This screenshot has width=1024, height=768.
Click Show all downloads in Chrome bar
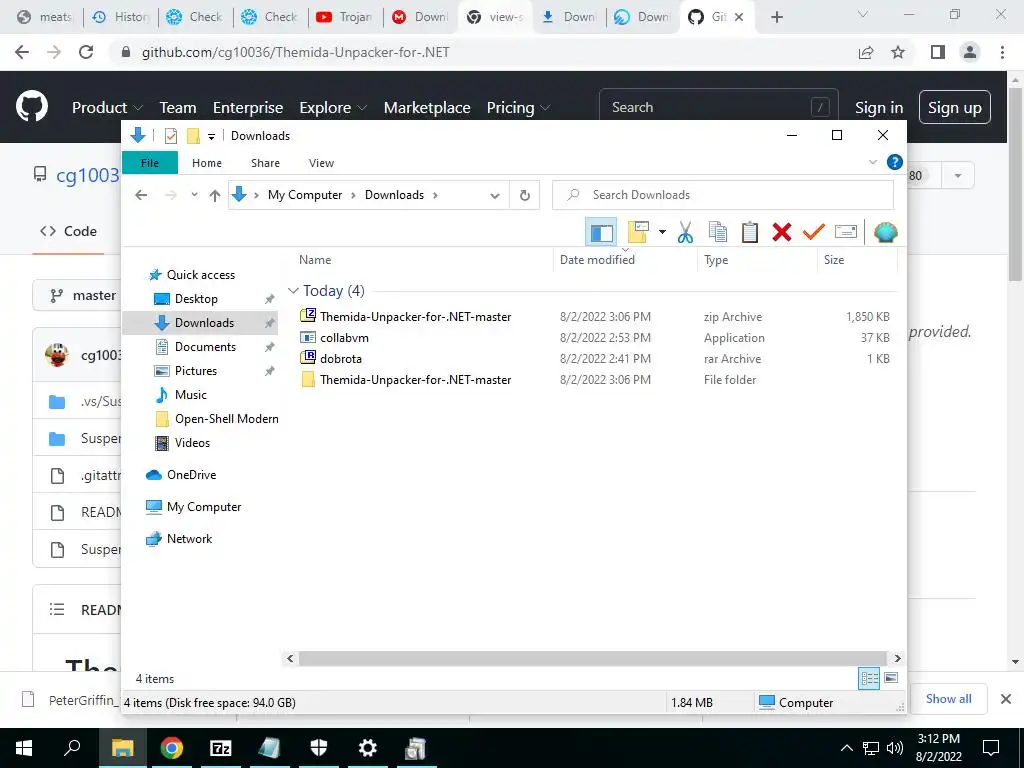(x=948, y=699)
